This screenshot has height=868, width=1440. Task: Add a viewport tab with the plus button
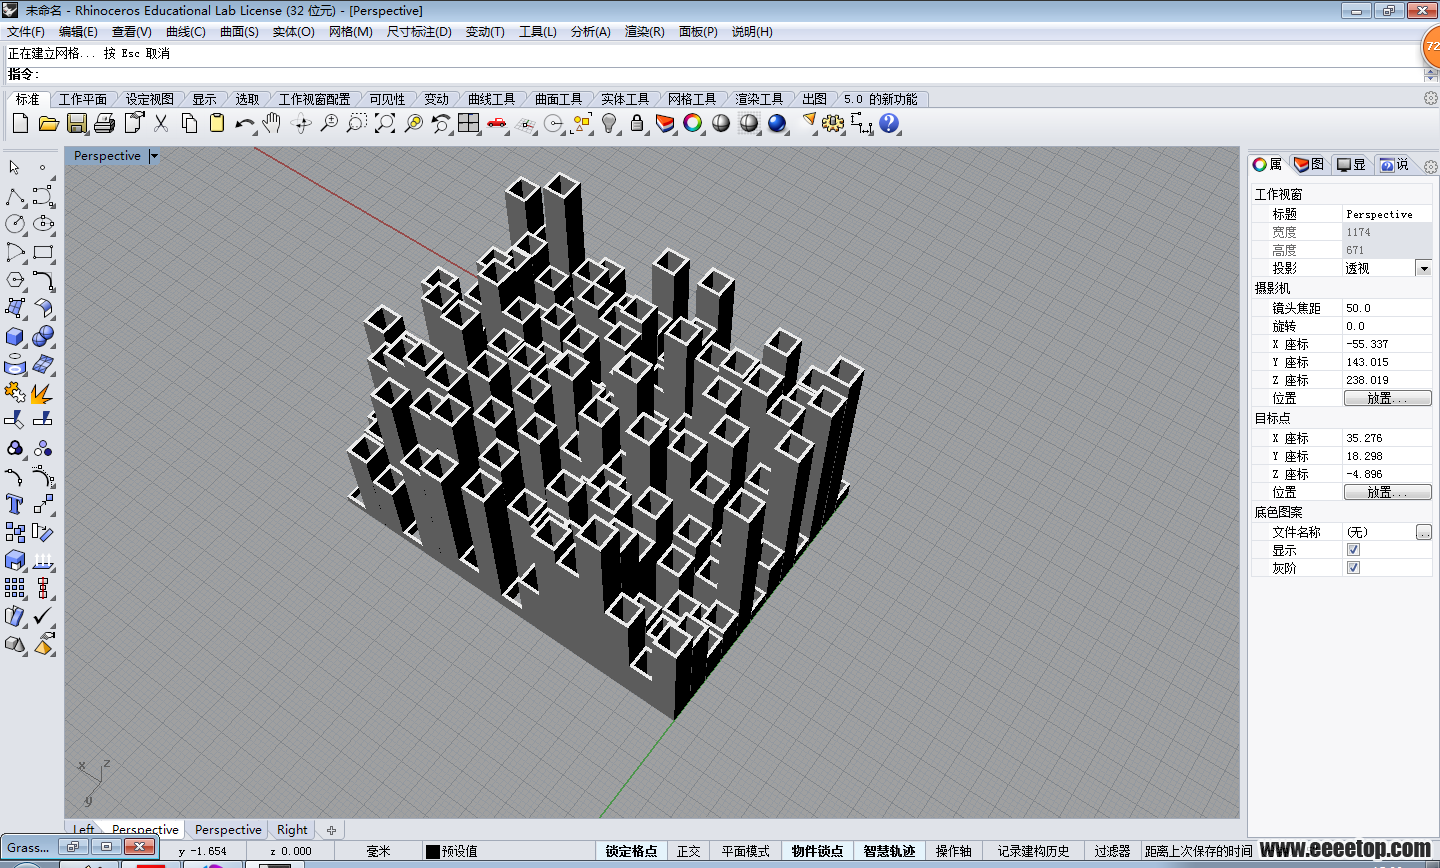coord(331,830)
